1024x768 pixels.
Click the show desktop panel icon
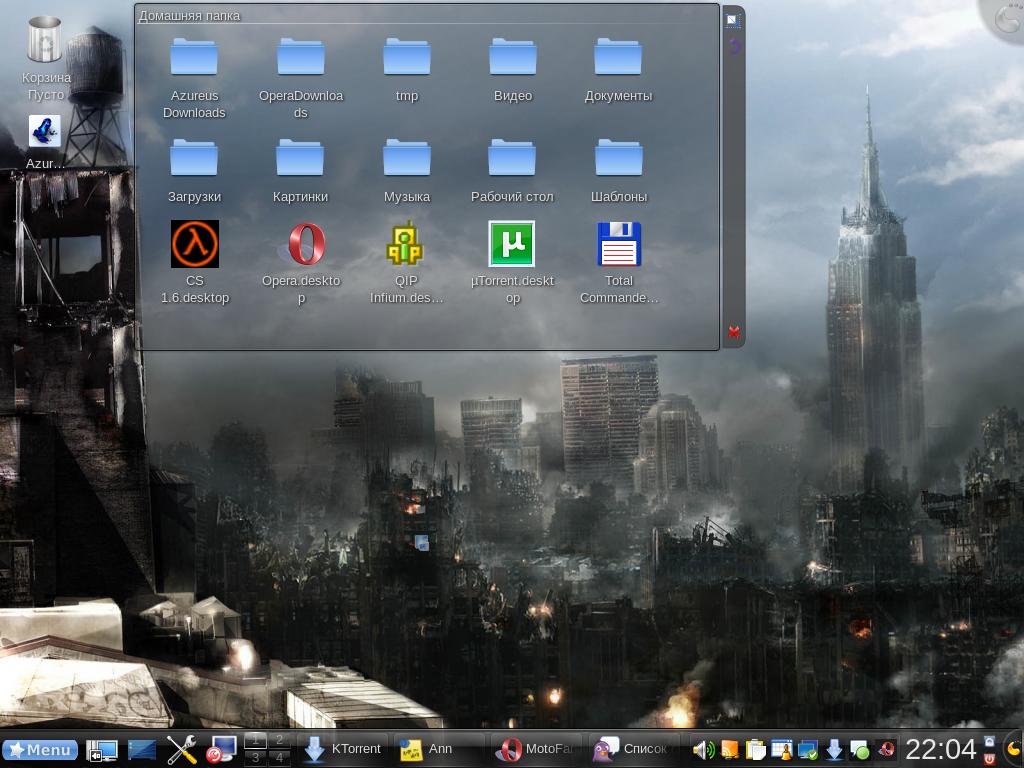coord(102,750)
